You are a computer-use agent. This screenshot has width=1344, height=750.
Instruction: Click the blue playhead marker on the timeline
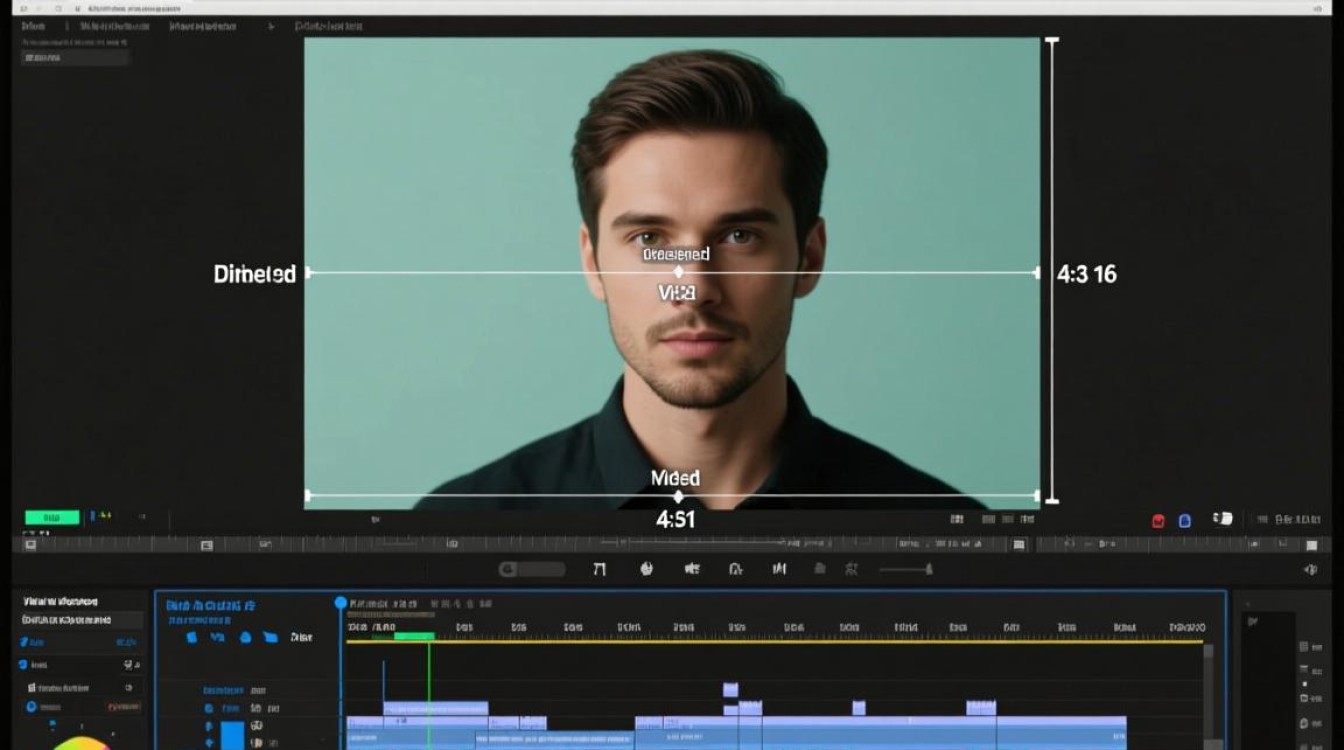pyautogui.click(x=341, y=603)
